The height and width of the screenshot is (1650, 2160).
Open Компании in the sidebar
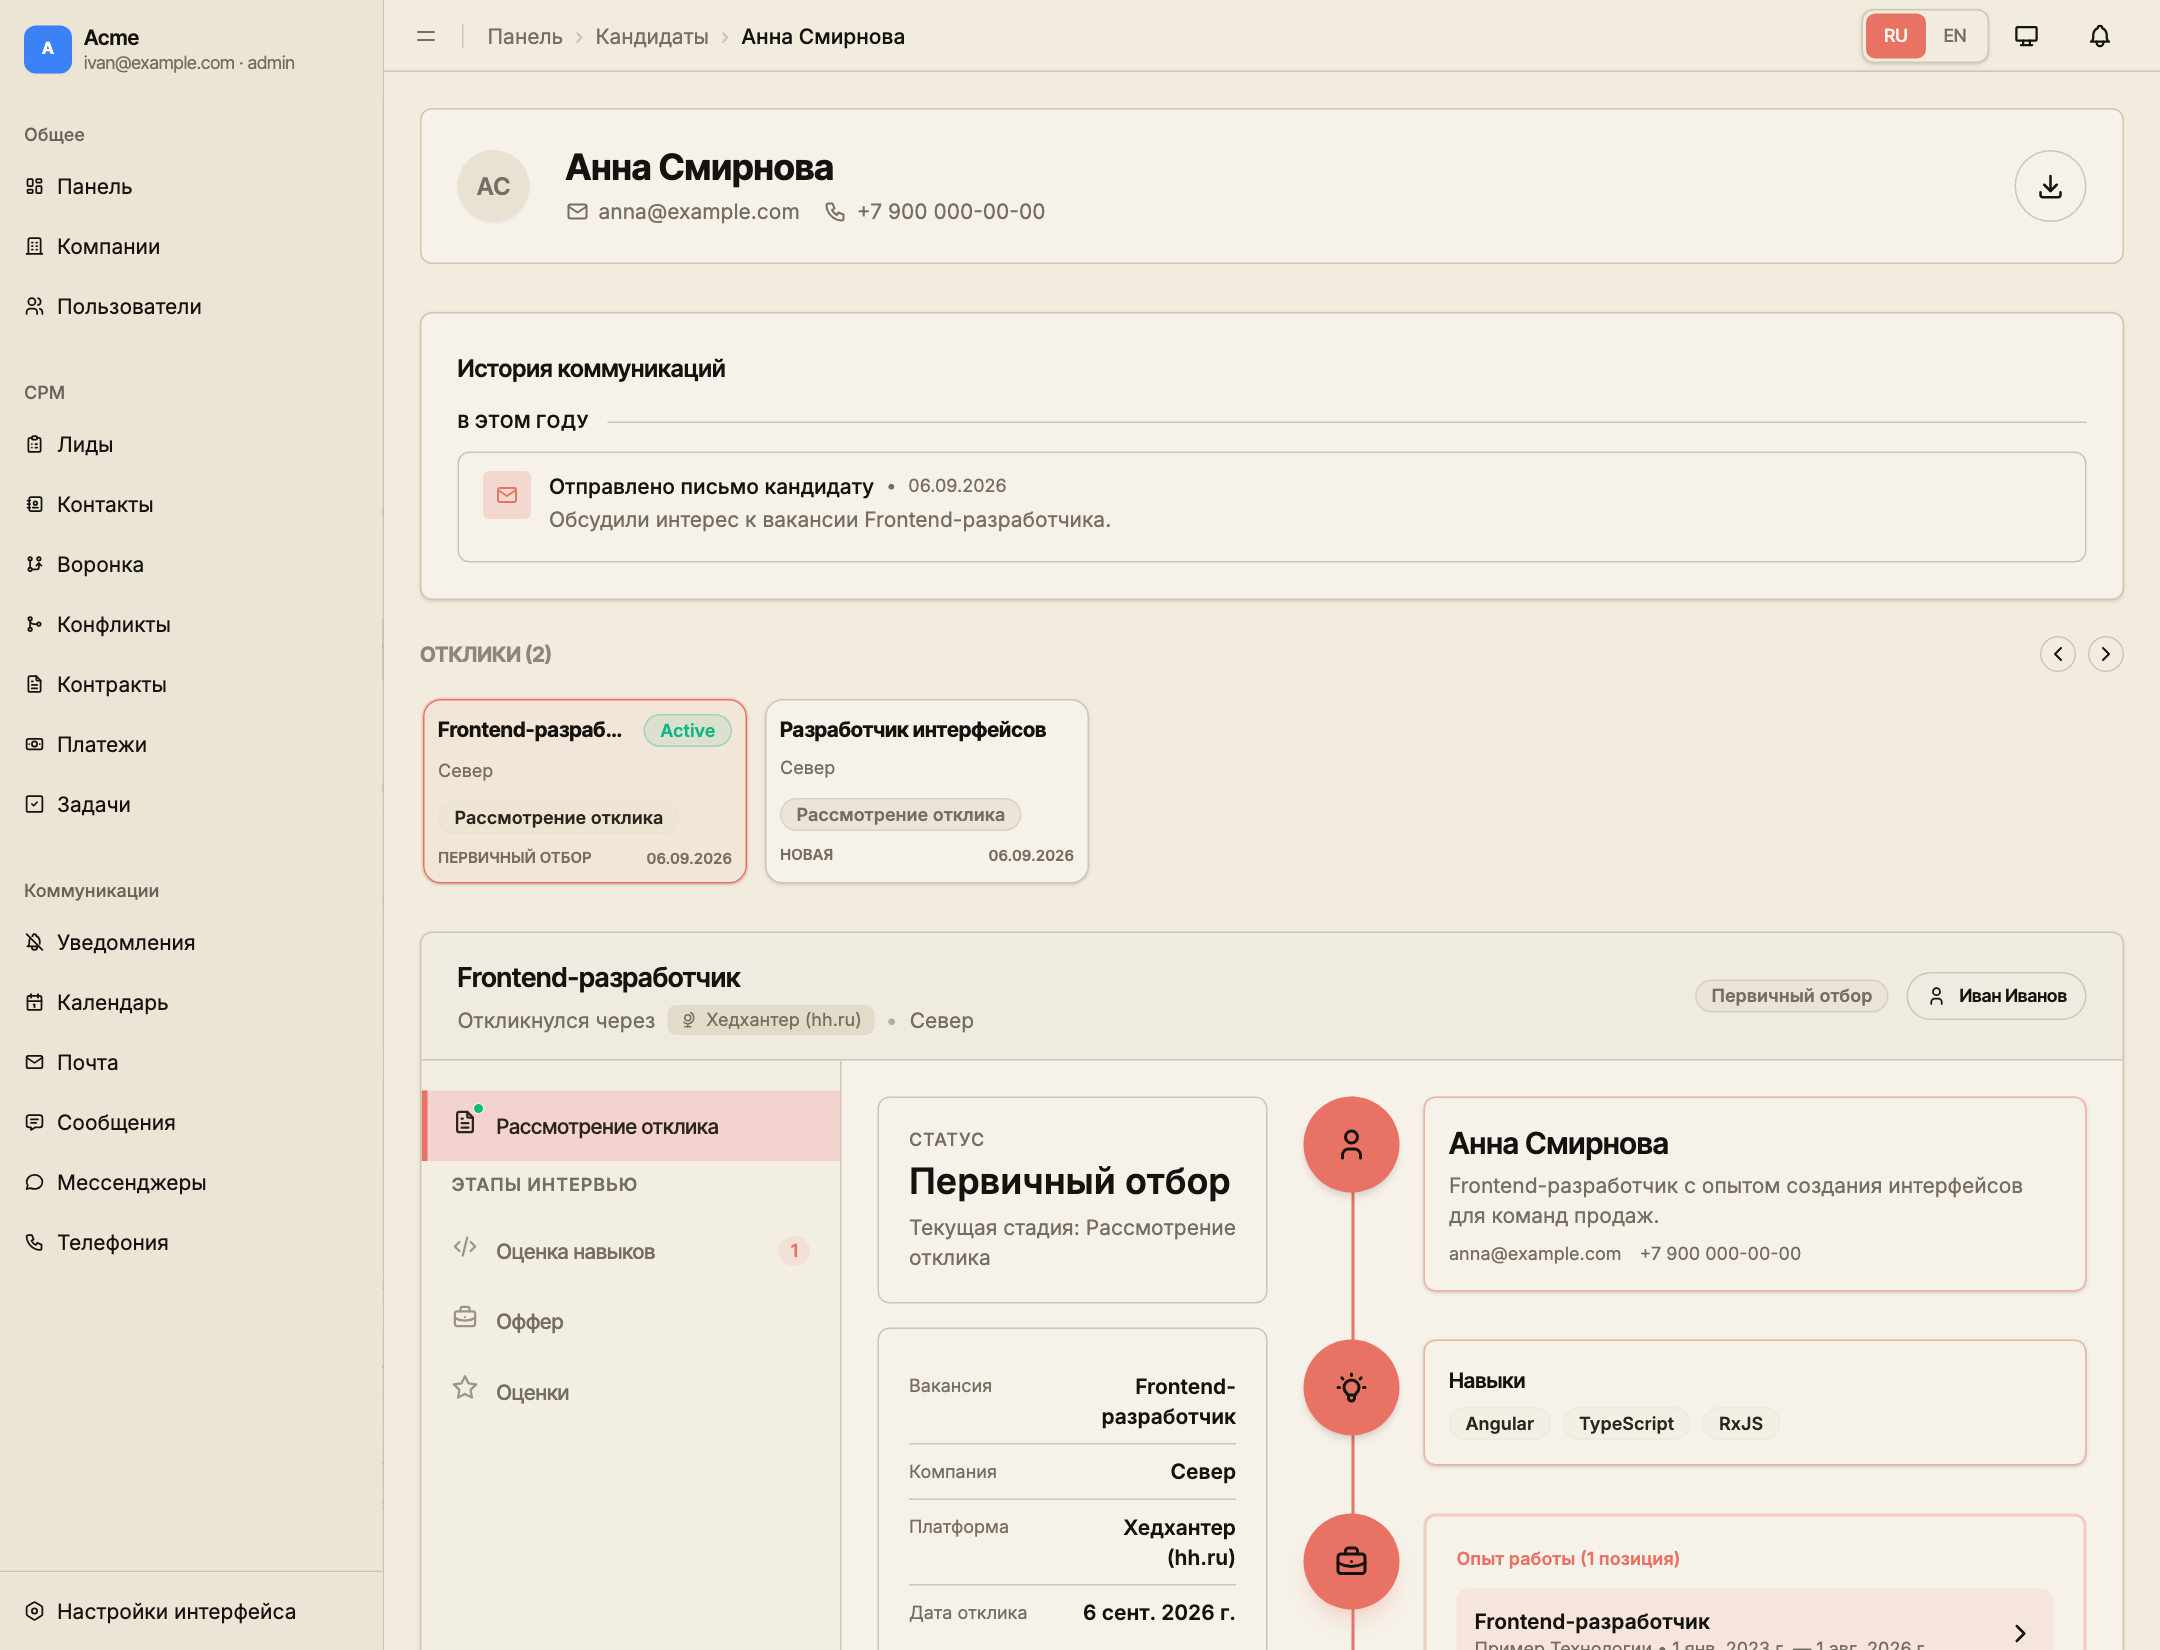coord(191,247)
